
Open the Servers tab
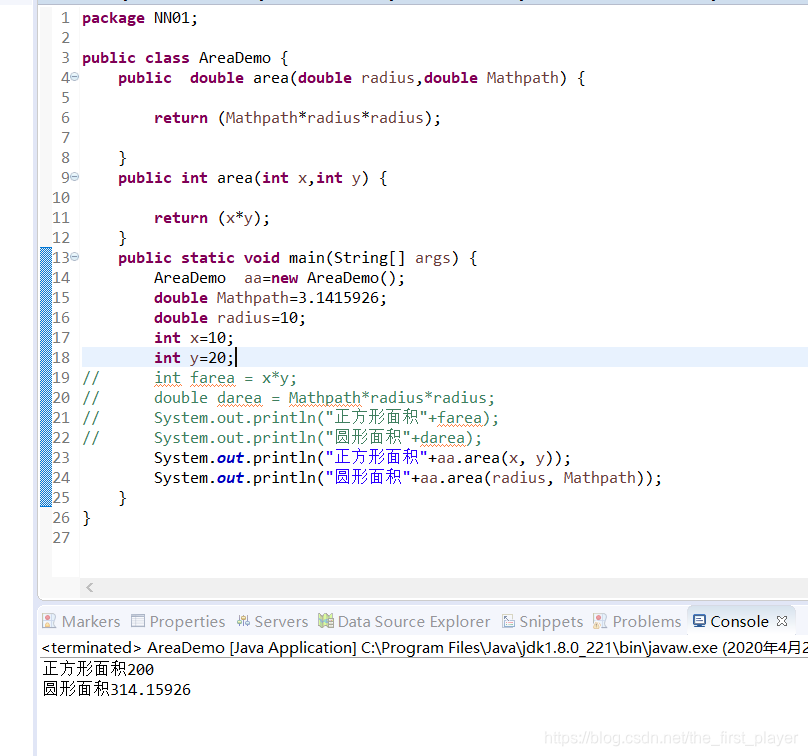[272, 621]
